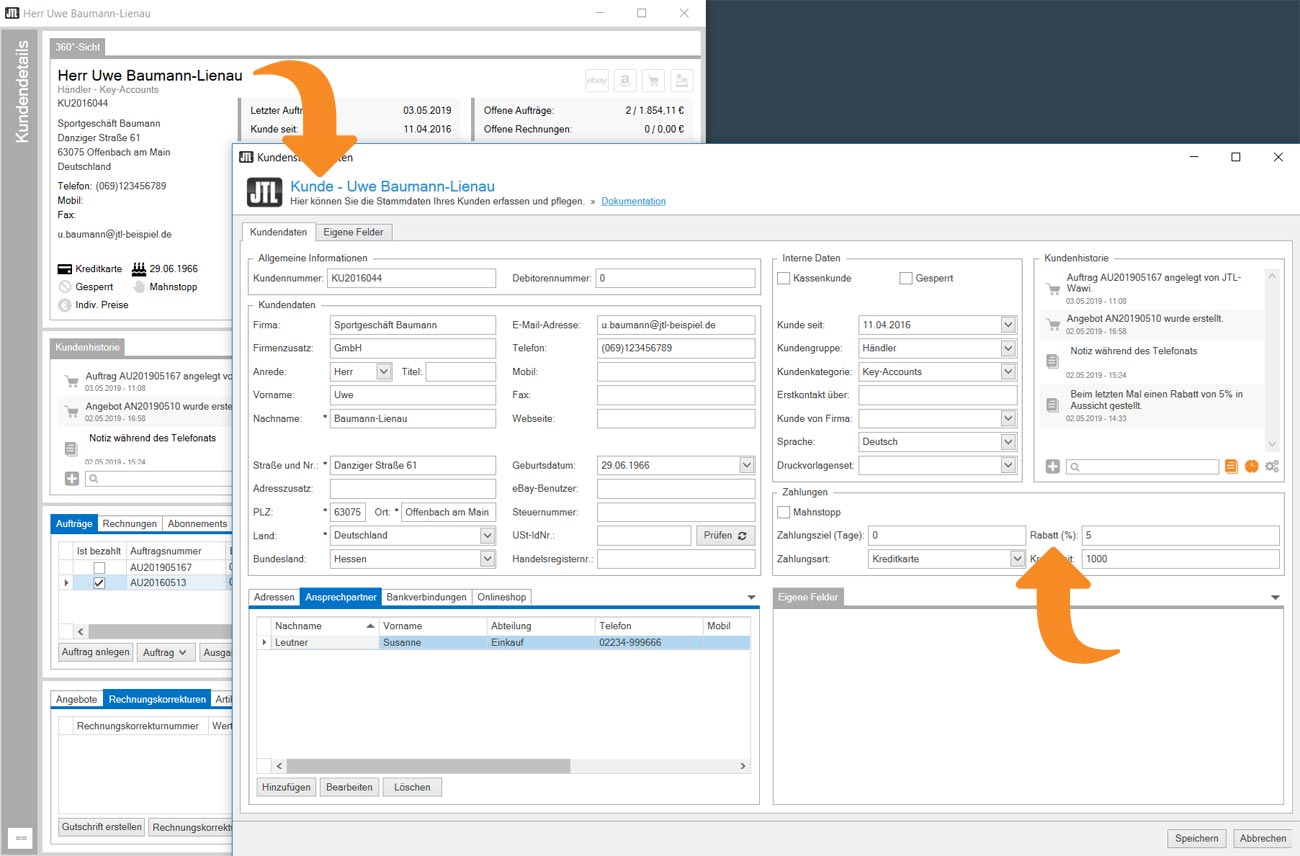Viewport: 1300px width, 856px height.
Task: Click the Amazon icon in customer header
Action: (x=625, y=81)
